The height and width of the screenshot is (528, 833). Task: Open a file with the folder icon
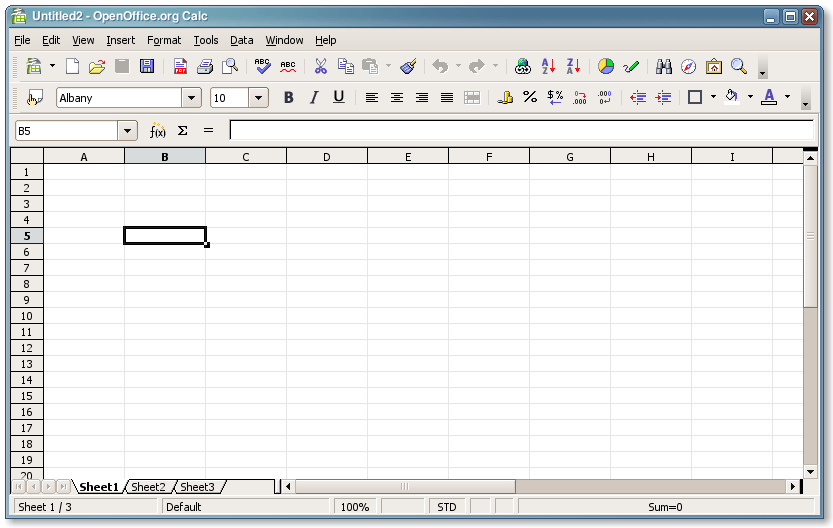pyautogui.click(x=97, y=66)
